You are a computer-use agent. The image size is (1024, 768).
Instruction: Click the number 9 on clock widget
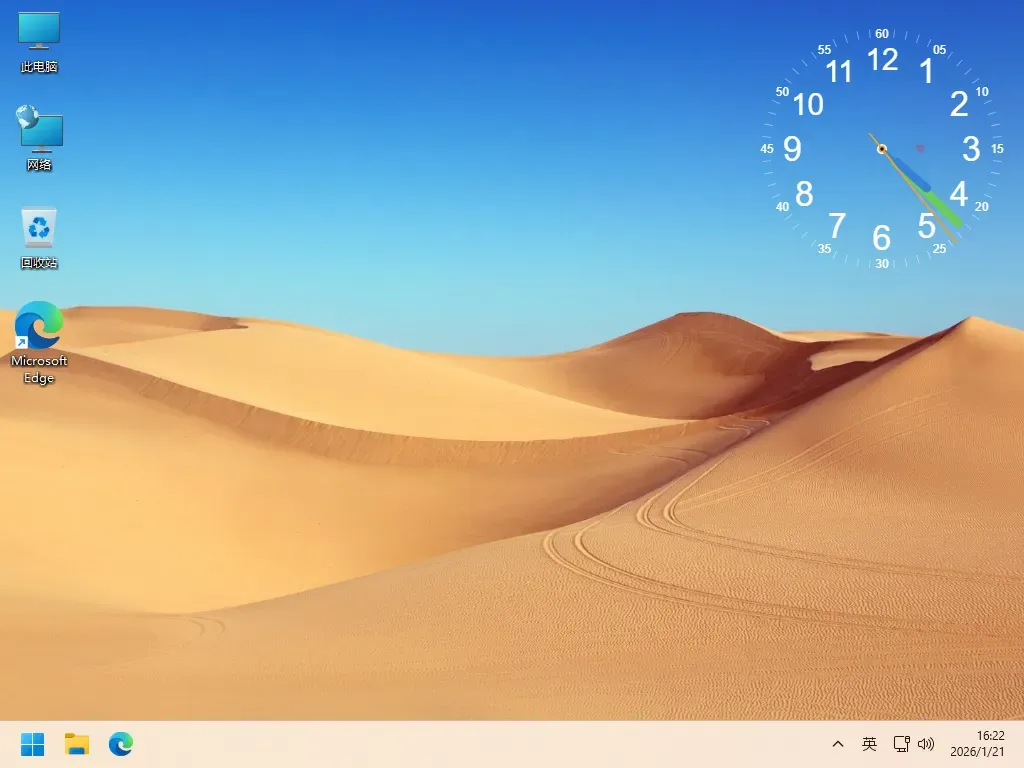(x=792, y=149)
